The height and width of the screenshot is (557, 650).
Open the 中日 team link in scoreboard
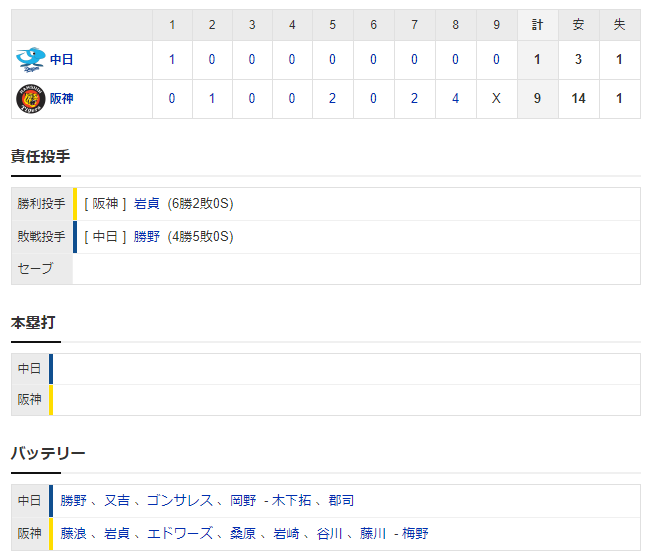point(61,60)
